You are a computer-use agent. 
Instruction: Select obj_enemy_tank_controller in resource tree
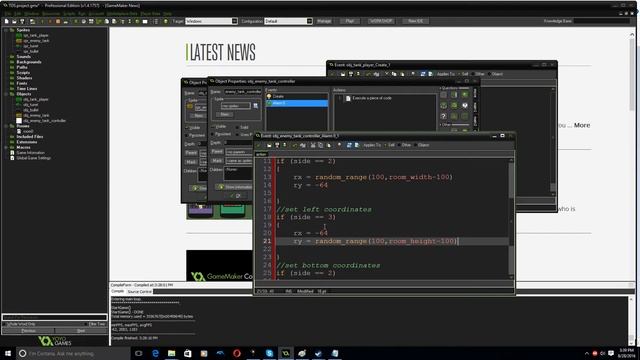[44, 121]
